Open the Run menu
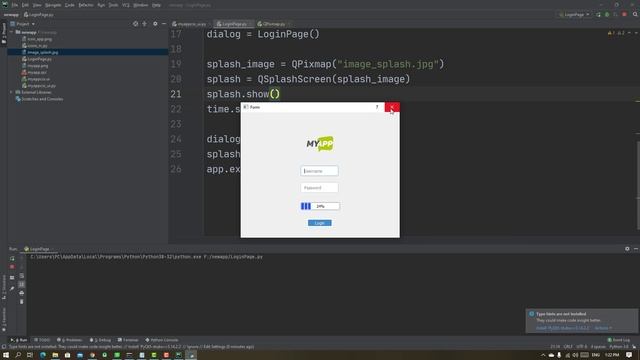Screen dimensions: 640x360 tap(101, 5)
